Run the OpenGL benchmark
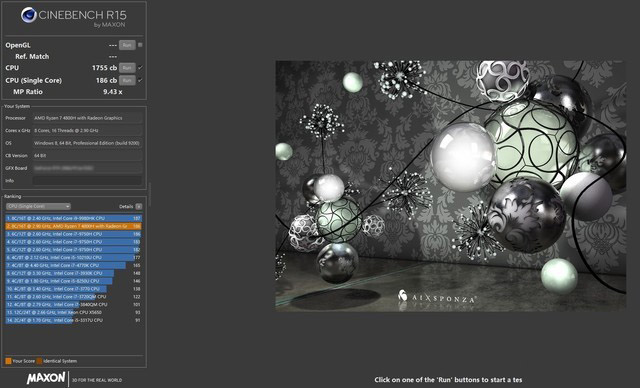The height and width of the screenshot is (388, 640). click(127, 45)
